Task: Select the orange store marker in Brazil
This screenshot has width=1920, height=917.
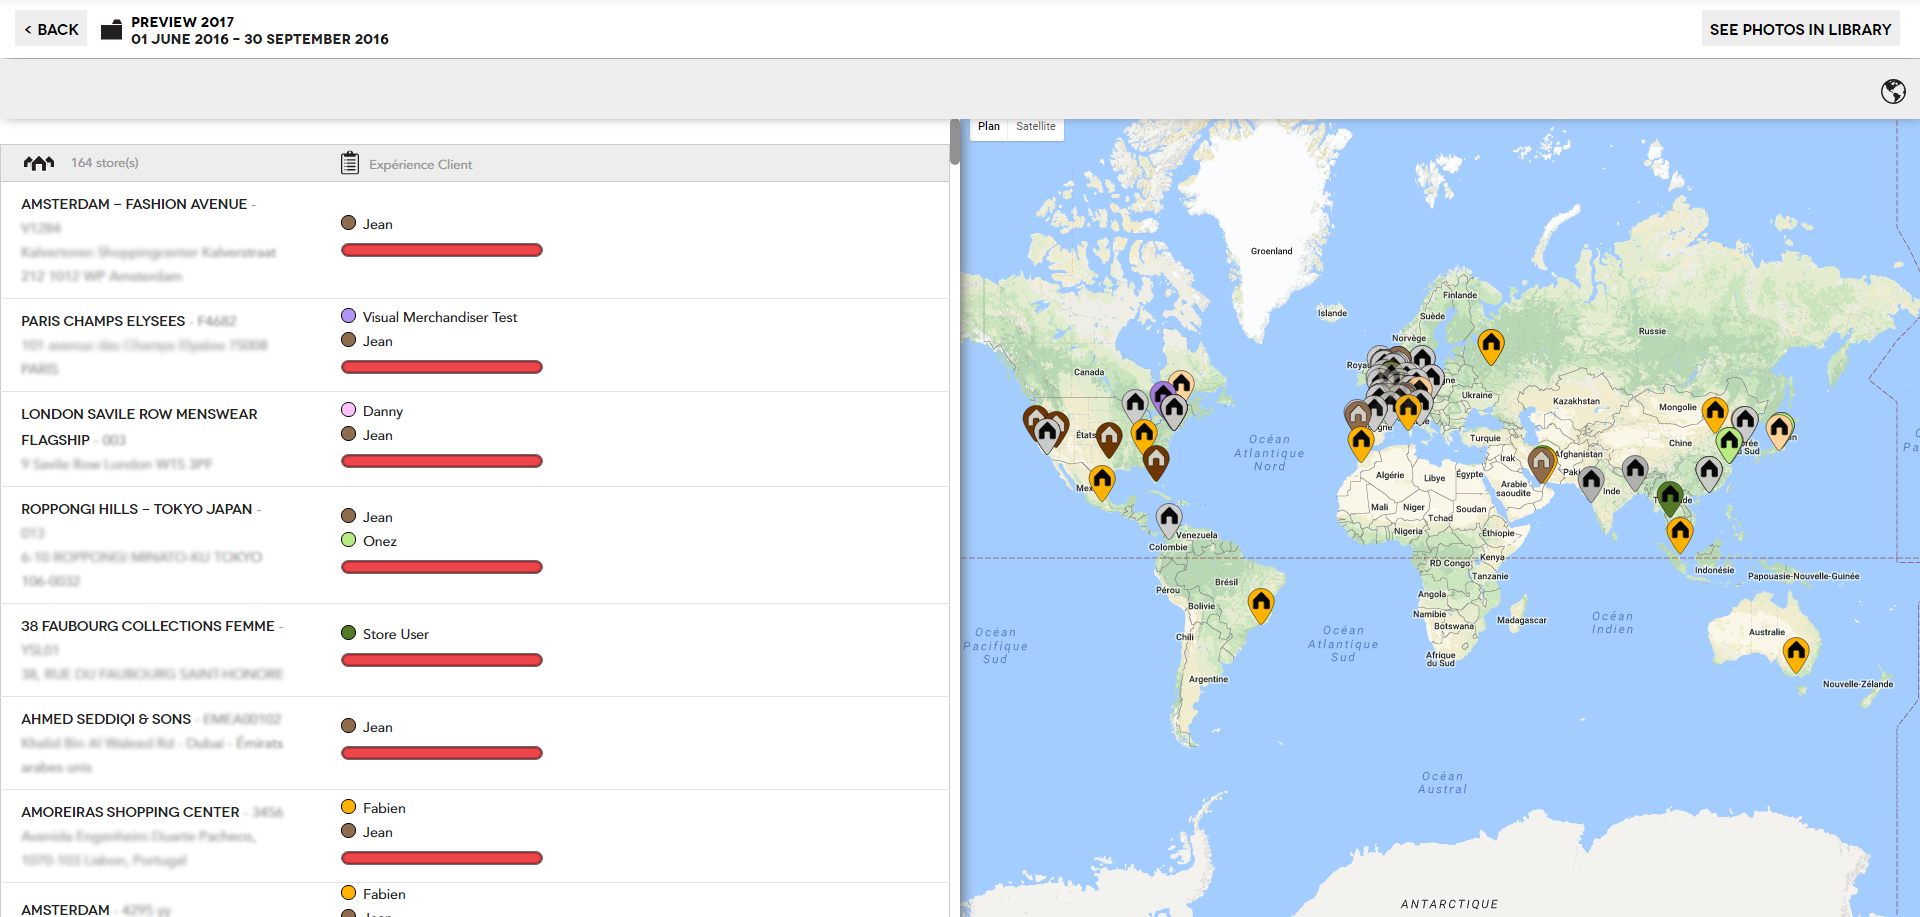Action: (x=1261, y=604)
